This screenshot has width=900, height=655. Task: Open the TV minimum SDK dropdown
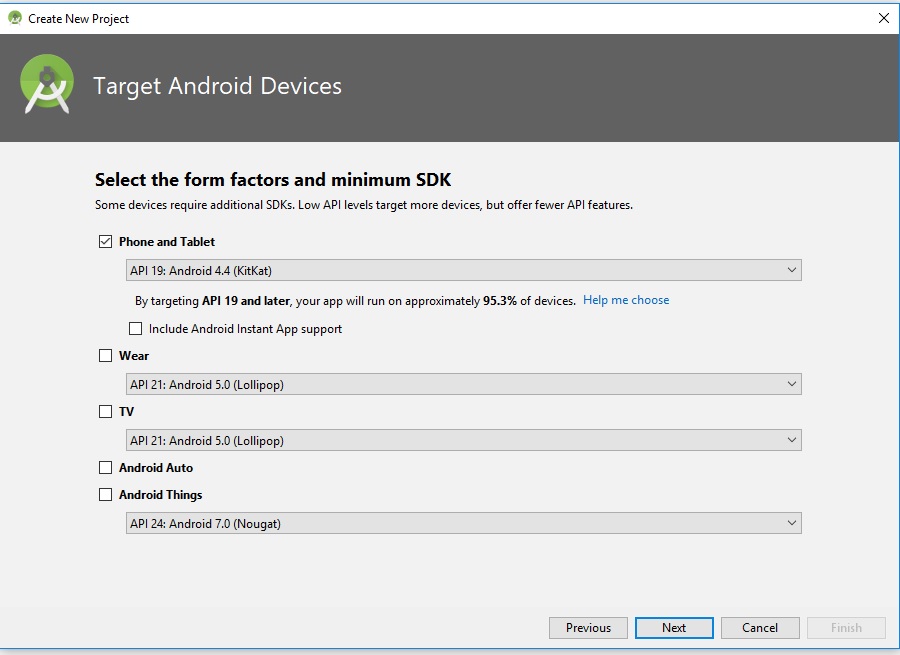click(464, 440)
